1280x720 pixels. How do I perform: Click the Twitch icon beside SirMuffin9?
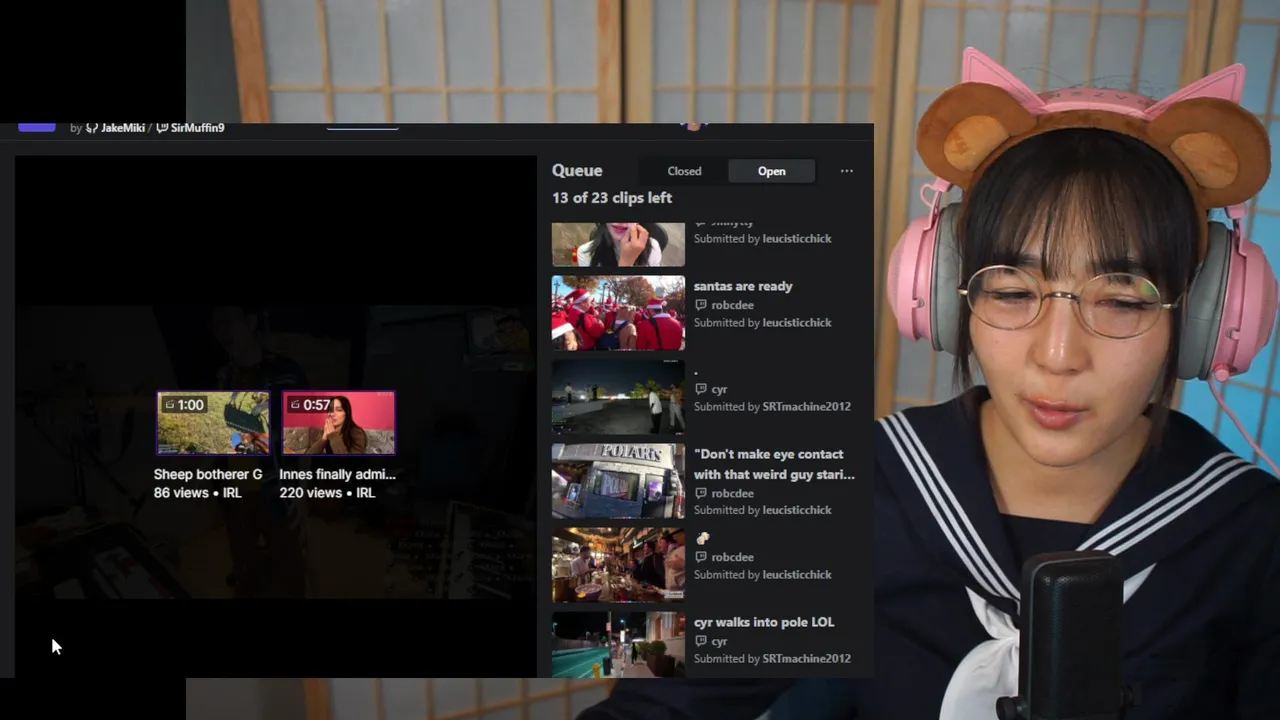(162, 128)
